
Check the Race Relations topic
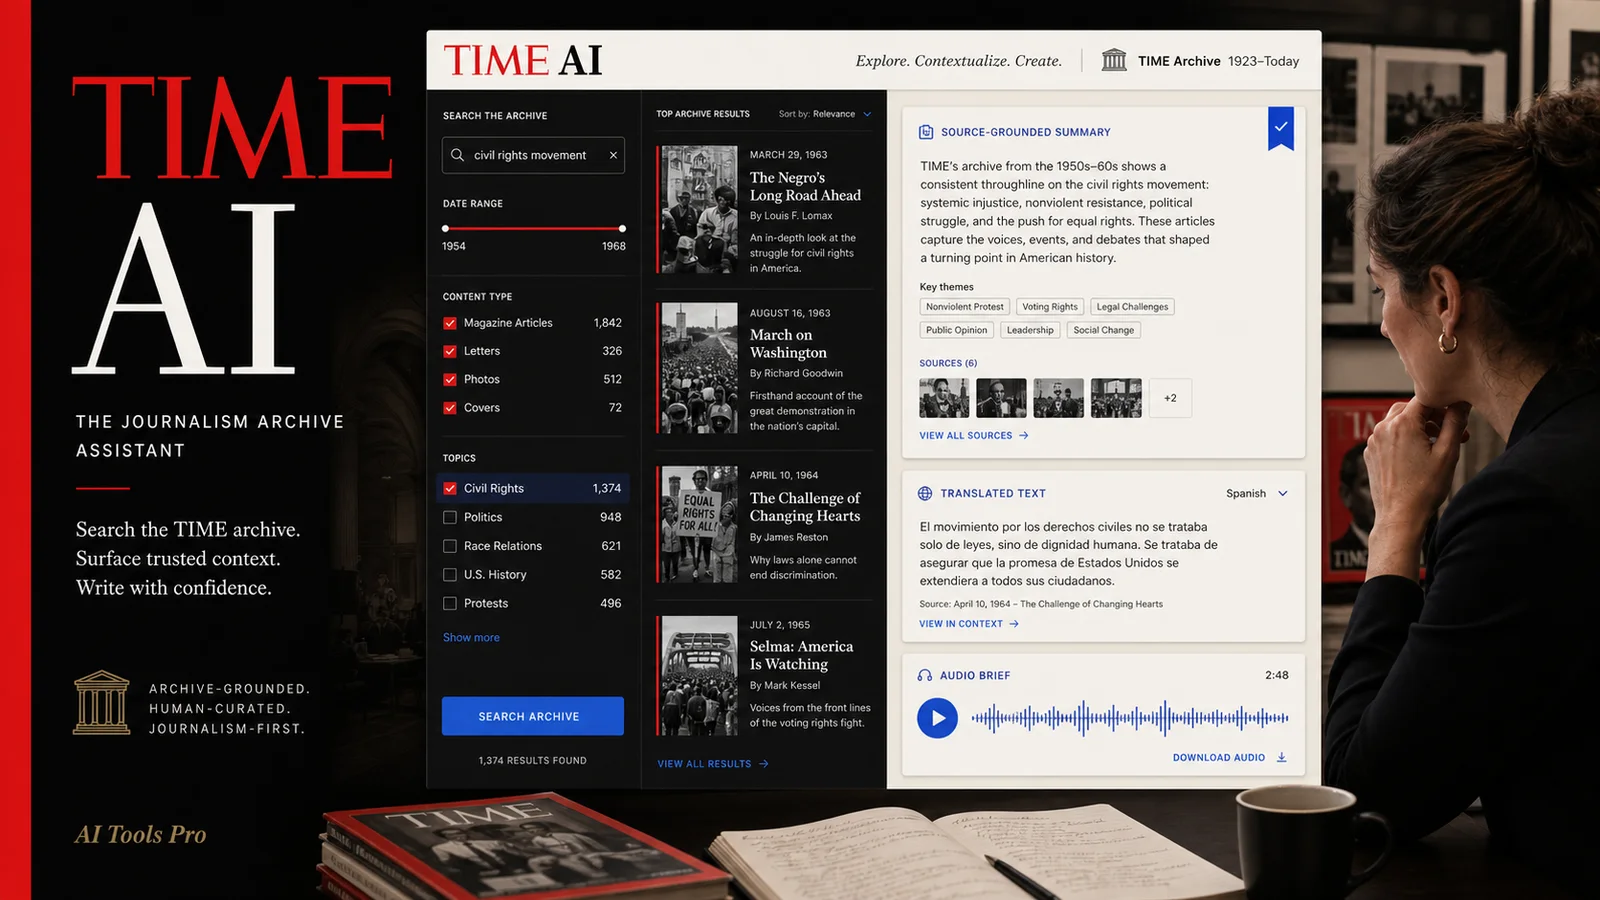450,546
